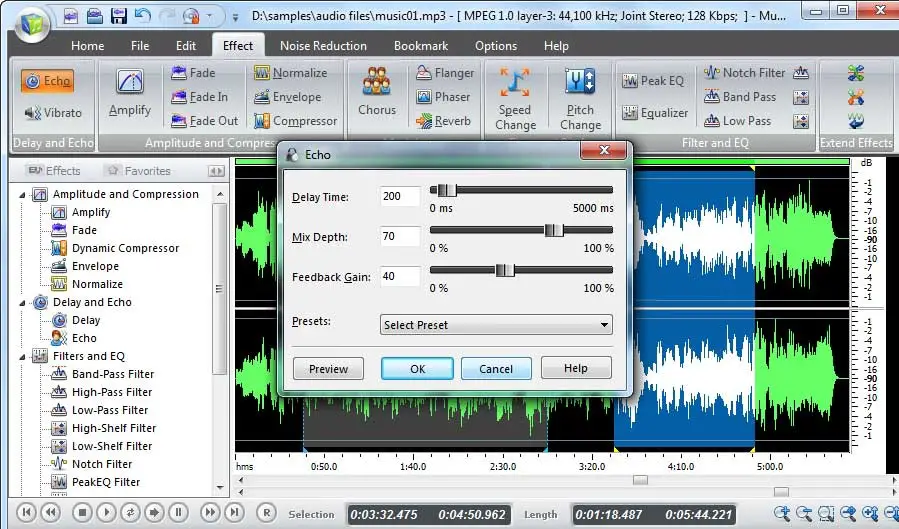Viewport: 899px width, 529px height.
Task: Click the Record button
Action: pos(266,513)
